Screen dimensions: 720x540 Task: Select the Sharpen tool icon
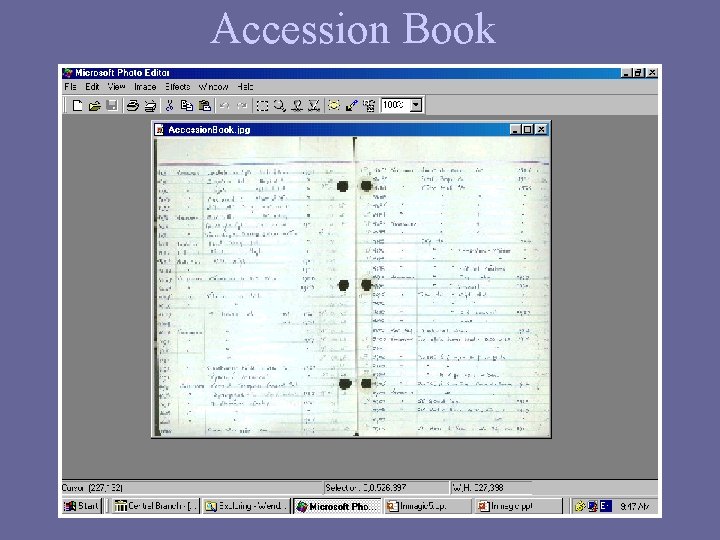pyautogui.click(x=314, y=106)
